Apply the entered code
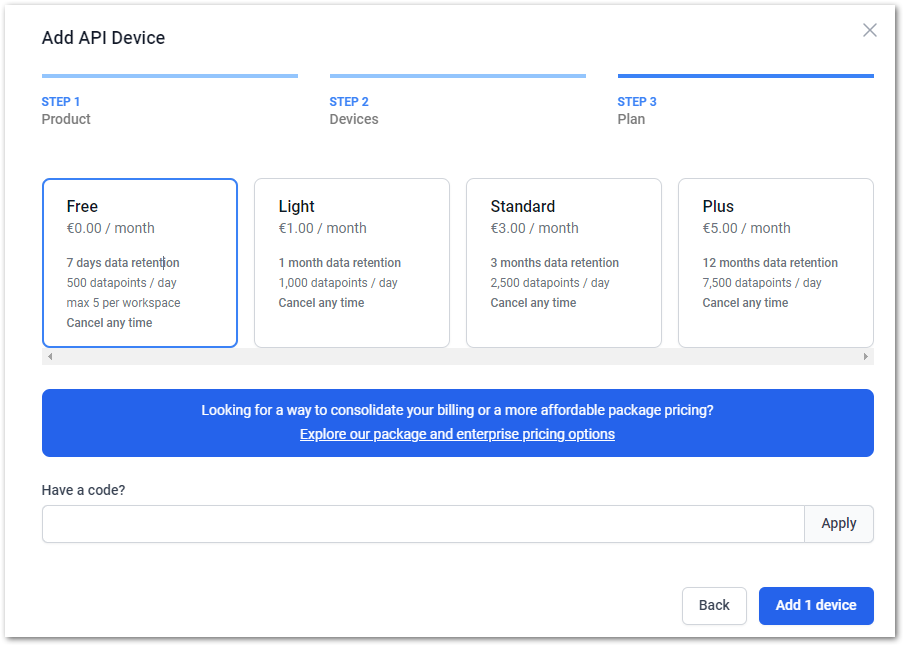The image size is (904, 646). [839, 524]
